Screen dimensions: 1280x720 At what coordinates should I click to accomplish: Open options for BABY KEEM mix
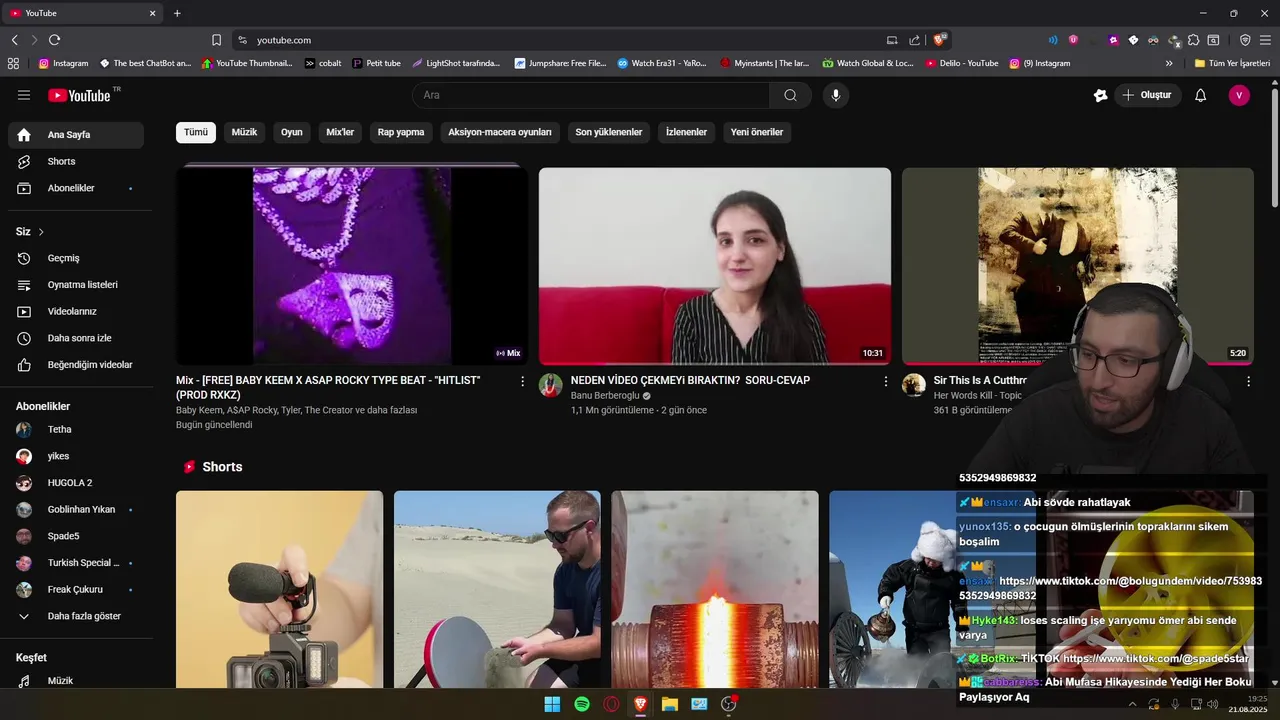point(522,381)
